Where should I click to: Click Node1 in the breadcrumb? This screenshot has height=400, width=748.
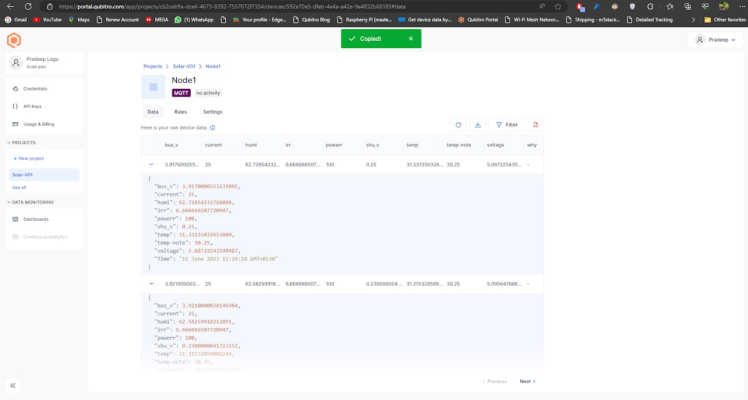click(x=213, y=66)
